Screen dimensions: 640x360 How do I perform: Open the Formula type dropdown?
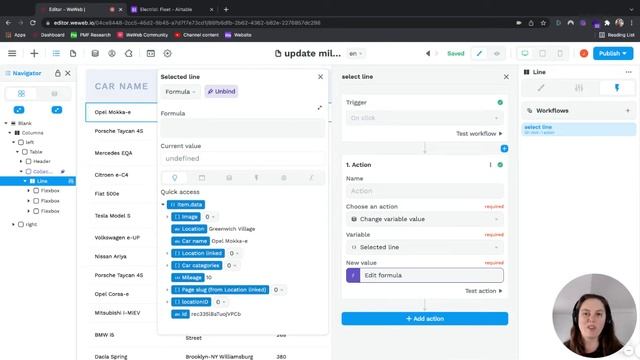(180, 91)
